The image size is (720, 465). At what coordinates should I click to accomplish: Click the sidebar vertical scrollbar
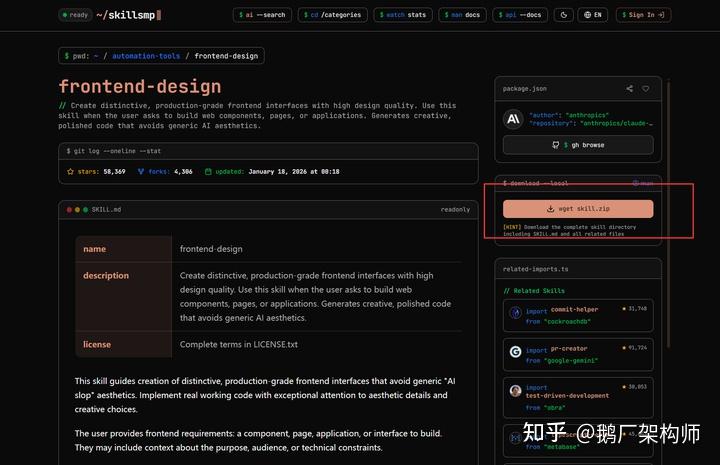[x=669, y=213]
